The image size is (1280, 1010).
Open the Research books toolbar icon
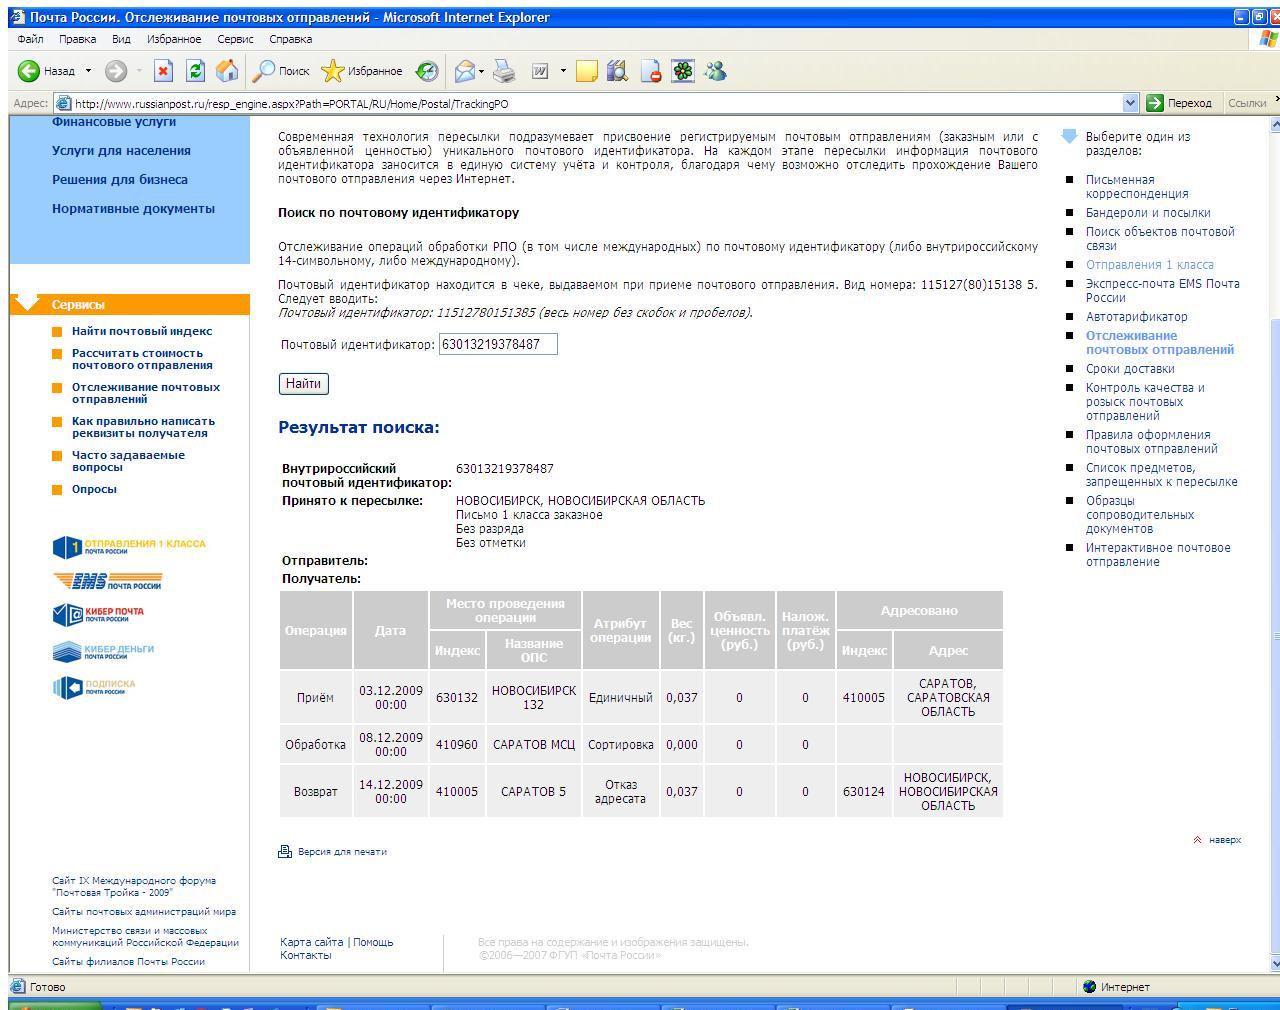pyautogui.click(x=617, y=71)
